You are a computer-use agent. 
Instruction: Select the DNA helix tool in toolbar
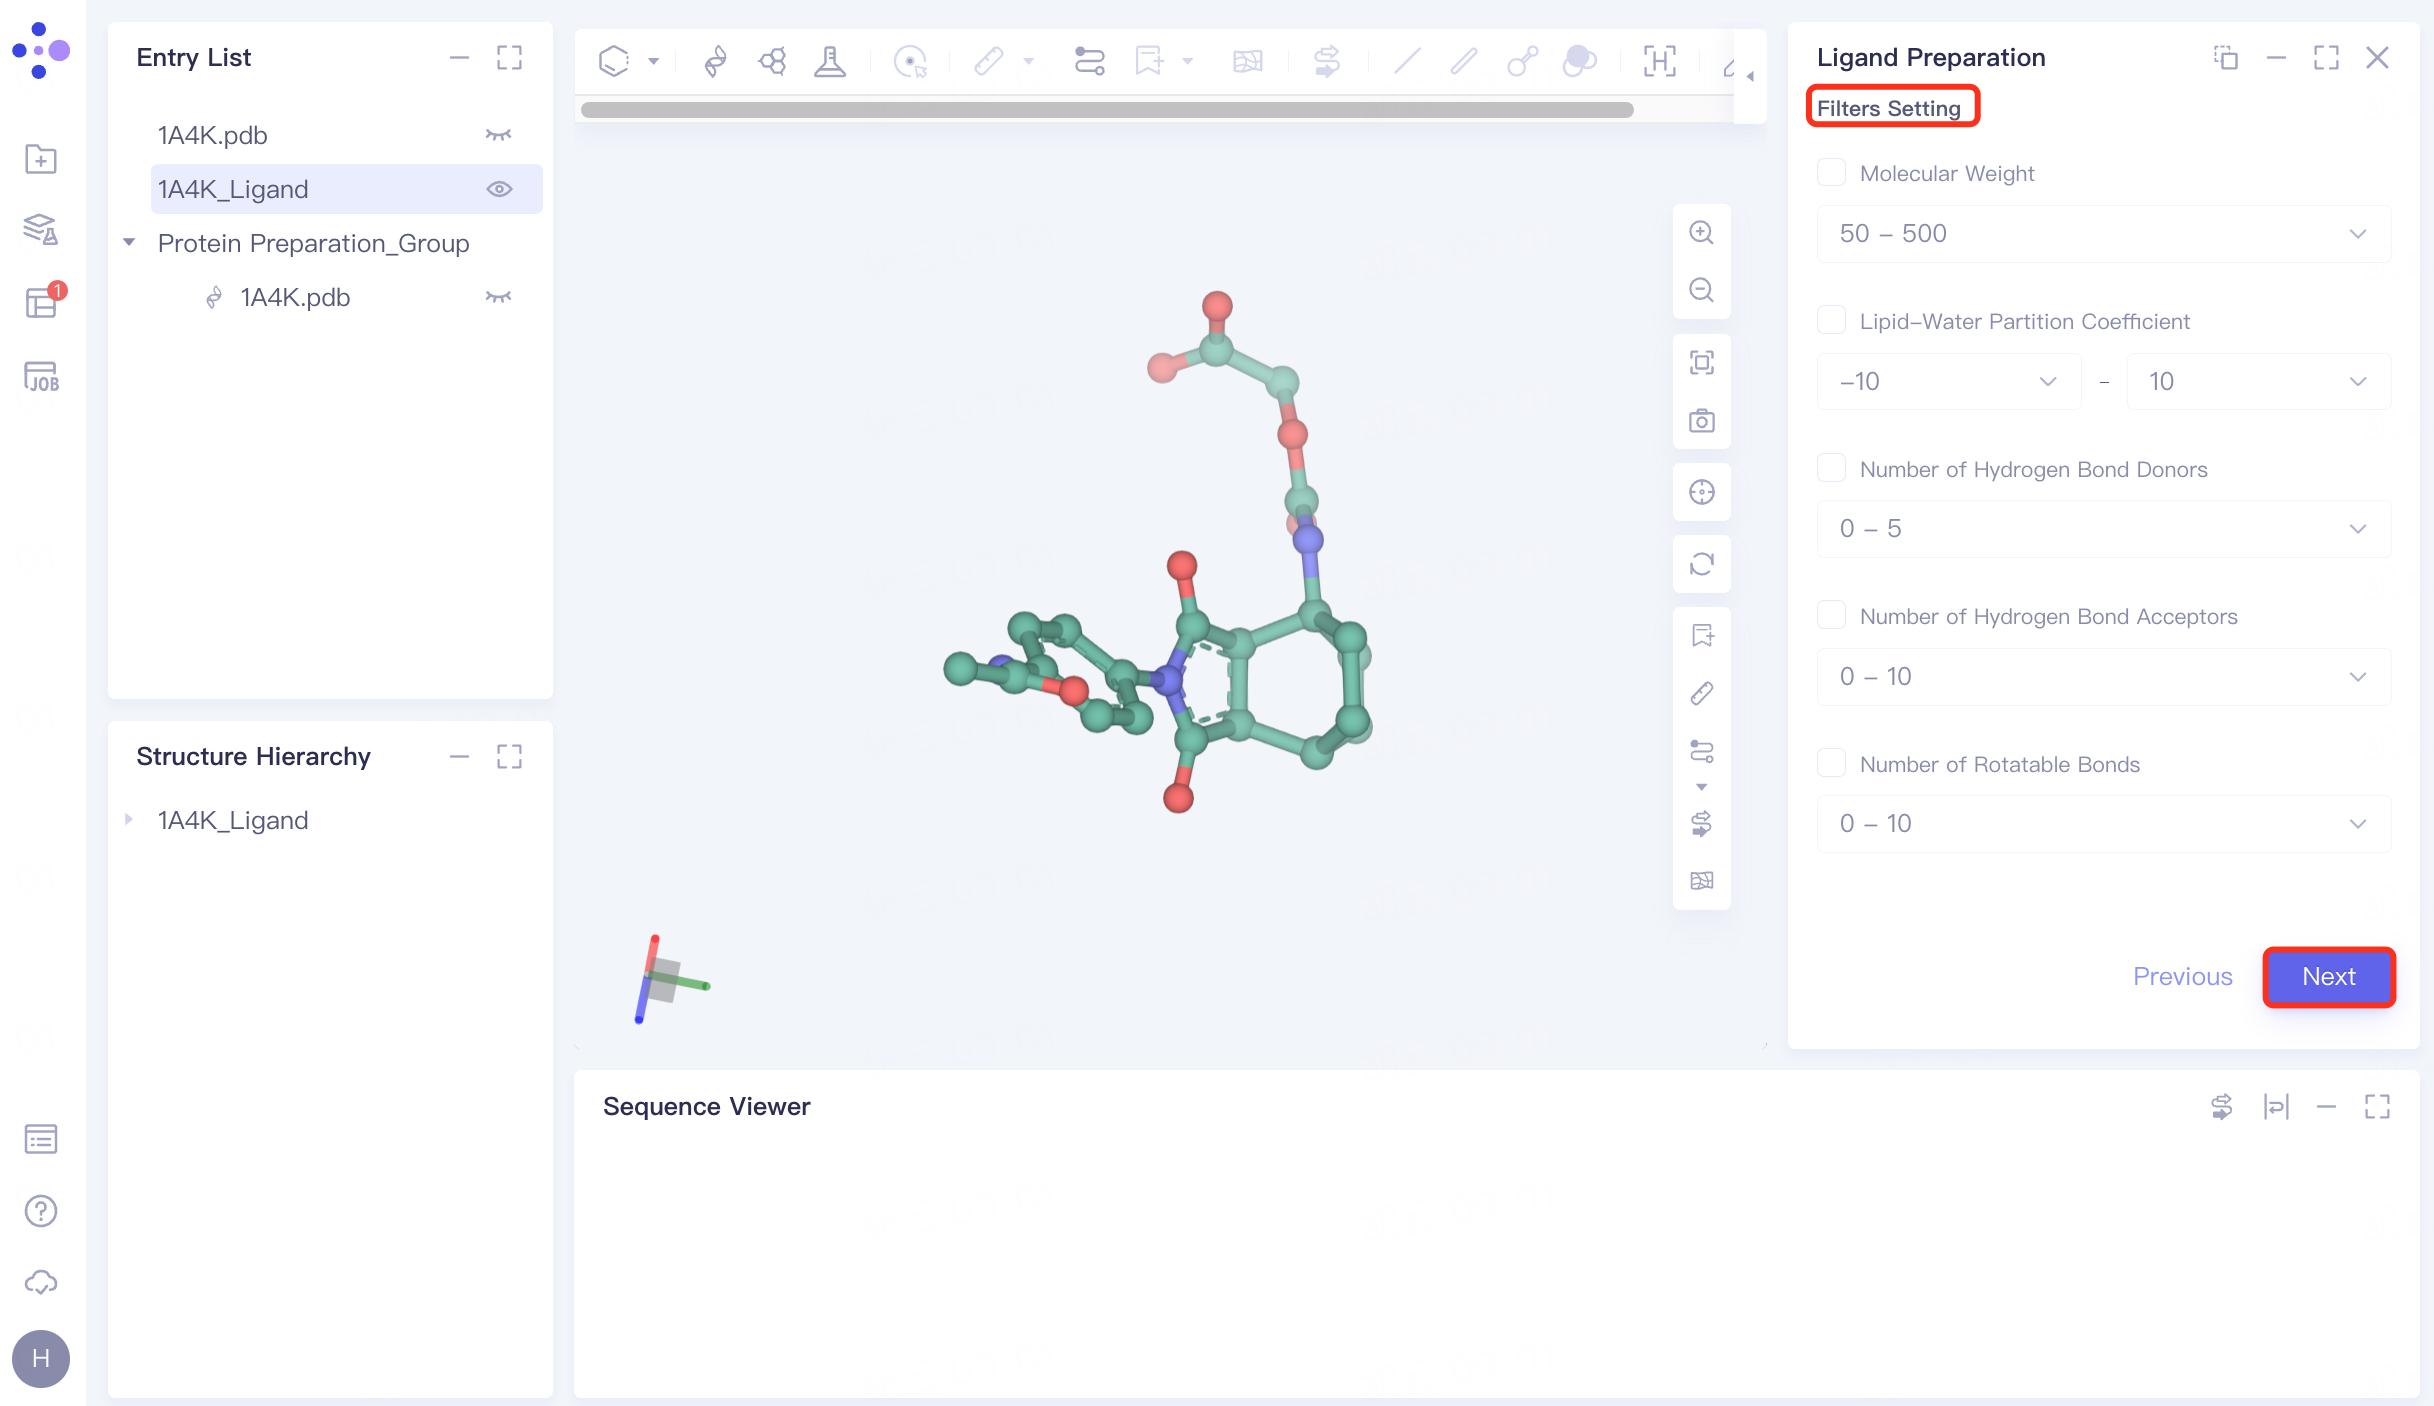714,61
